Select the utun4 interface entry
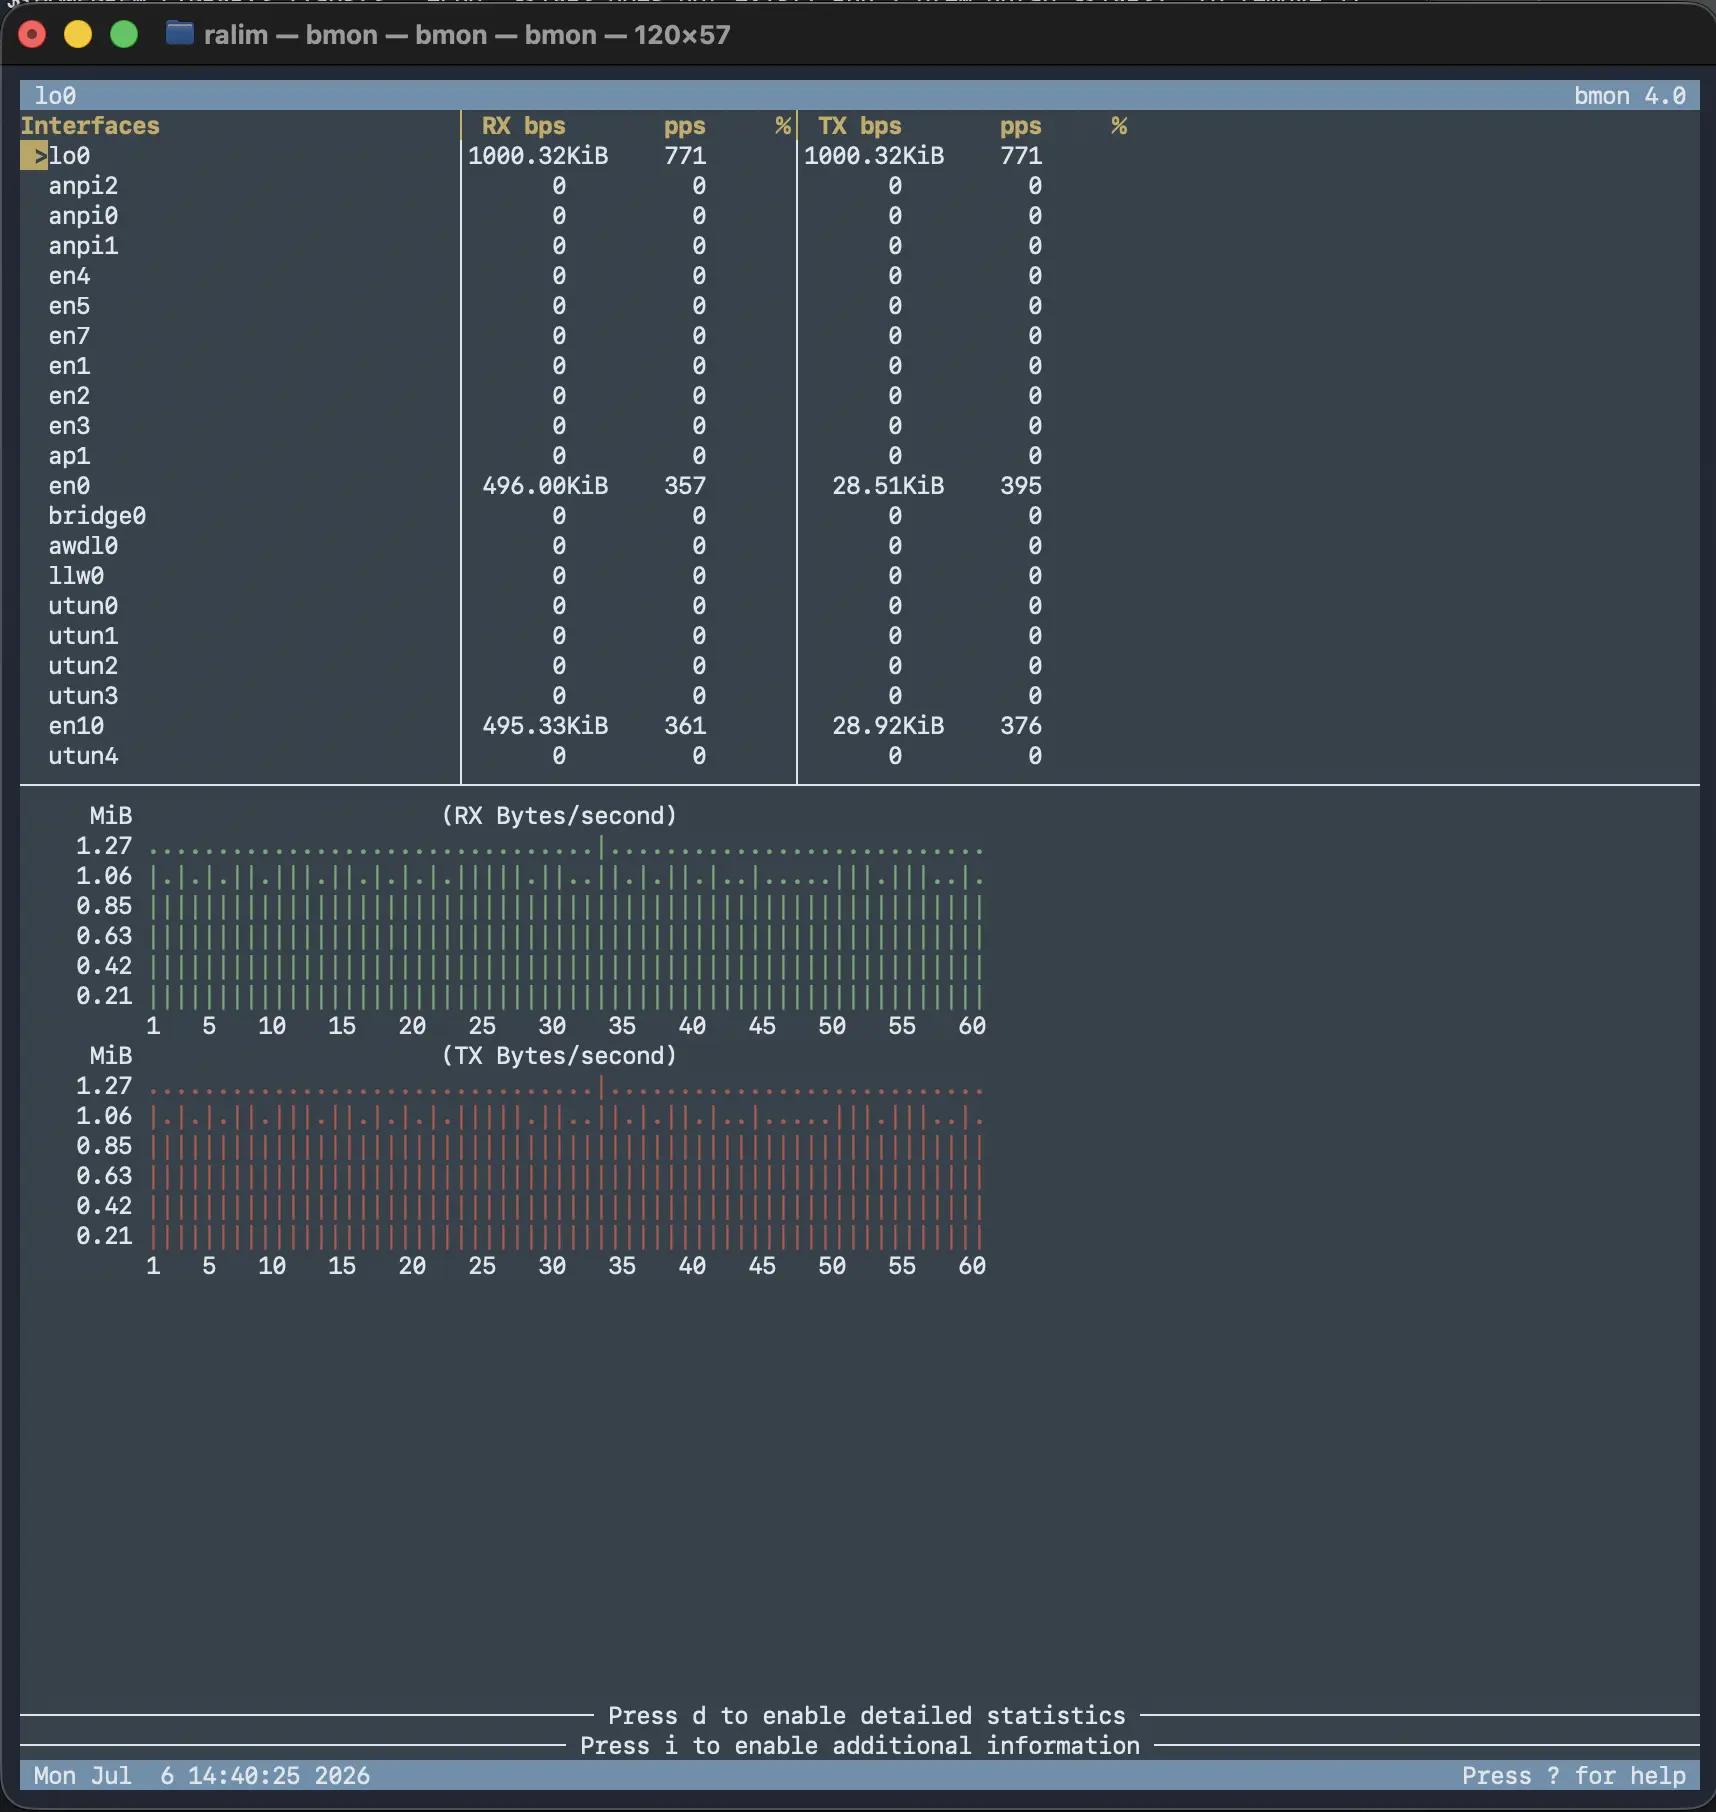Viewport: 1716px width, 1812px height. (x=83, y=756)
